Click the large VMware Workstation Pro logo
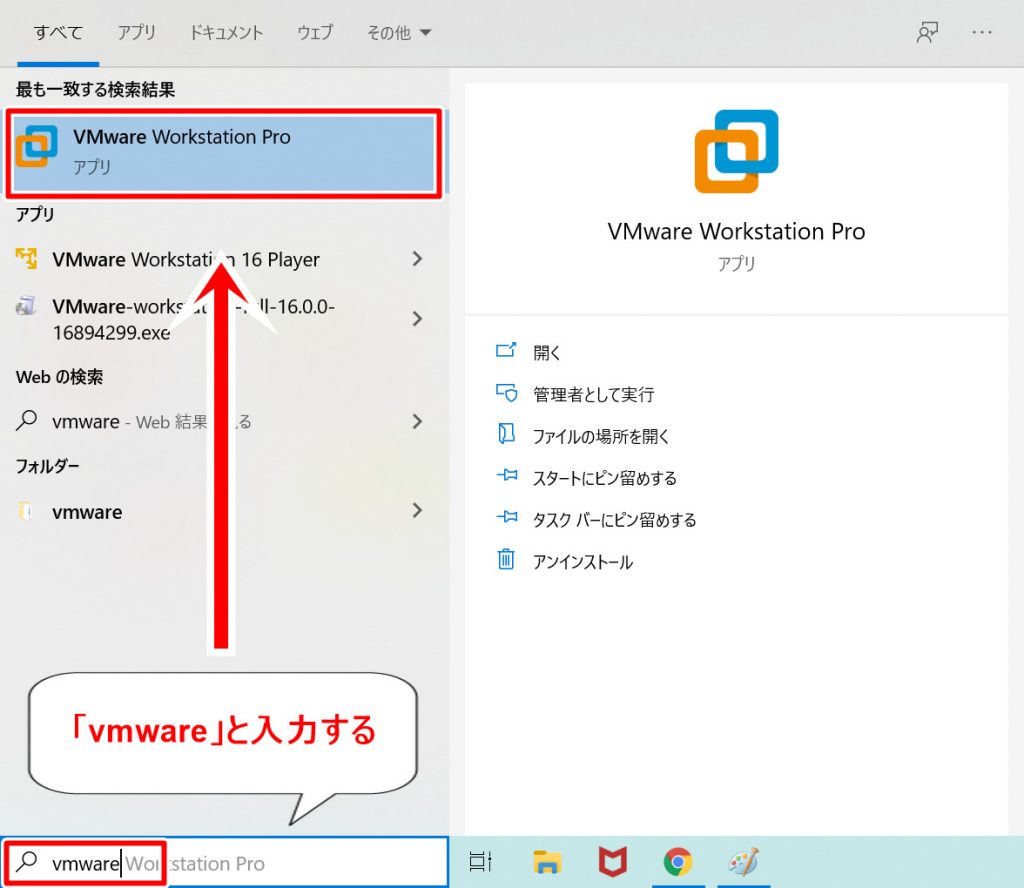The image size is (1024, 888). pyautogui.click(x=736, y=151)
